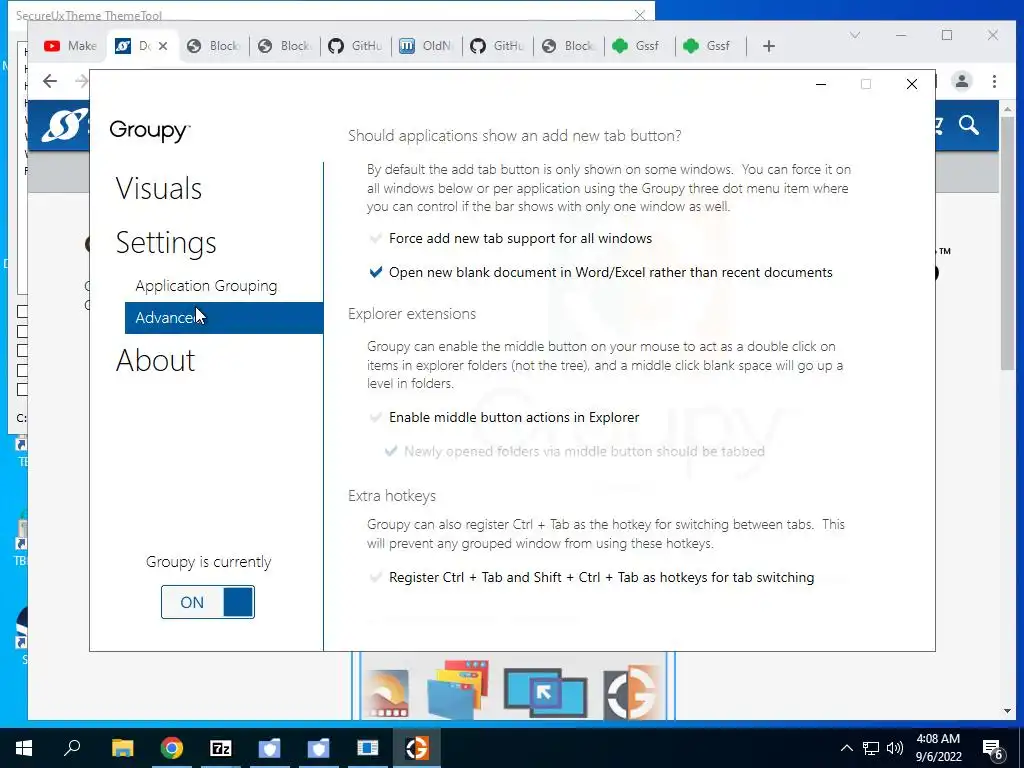This screenshot has height=768, width=1024.
Task: Select the Advanced settings page
Action: [x=224, y=318]
